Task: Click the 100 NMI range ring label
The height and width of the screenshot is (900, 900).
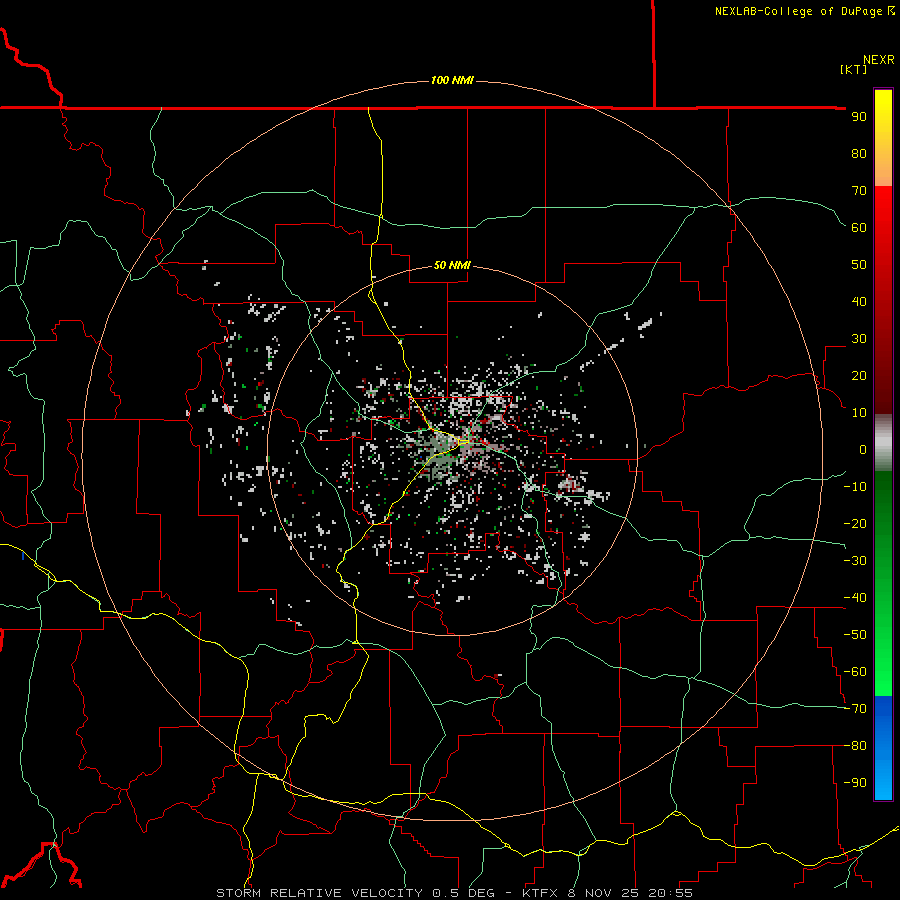Action: click(x=452, y=80)
